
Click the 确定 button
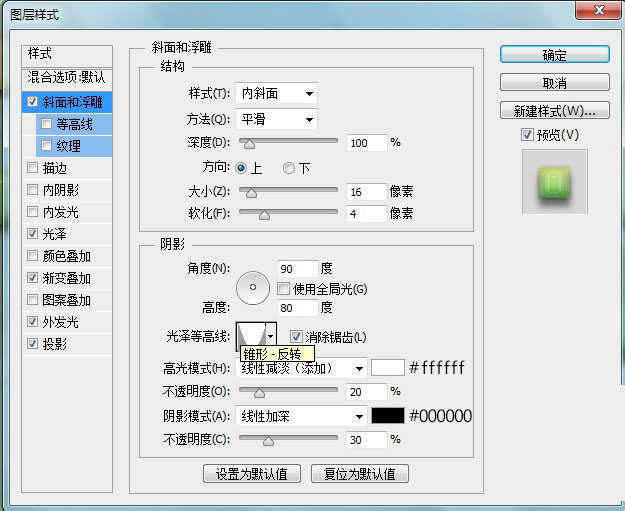(x=554, y=54)
